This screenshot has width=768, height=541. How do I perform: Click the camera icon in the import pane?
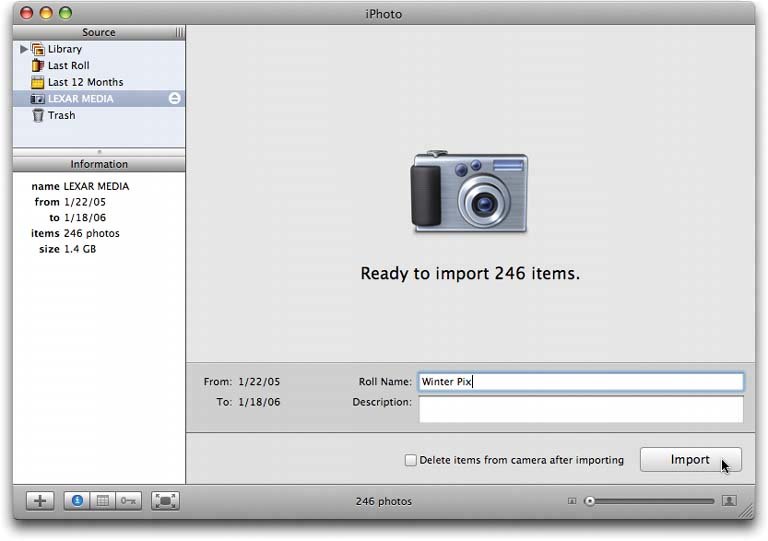coord(469,192)
